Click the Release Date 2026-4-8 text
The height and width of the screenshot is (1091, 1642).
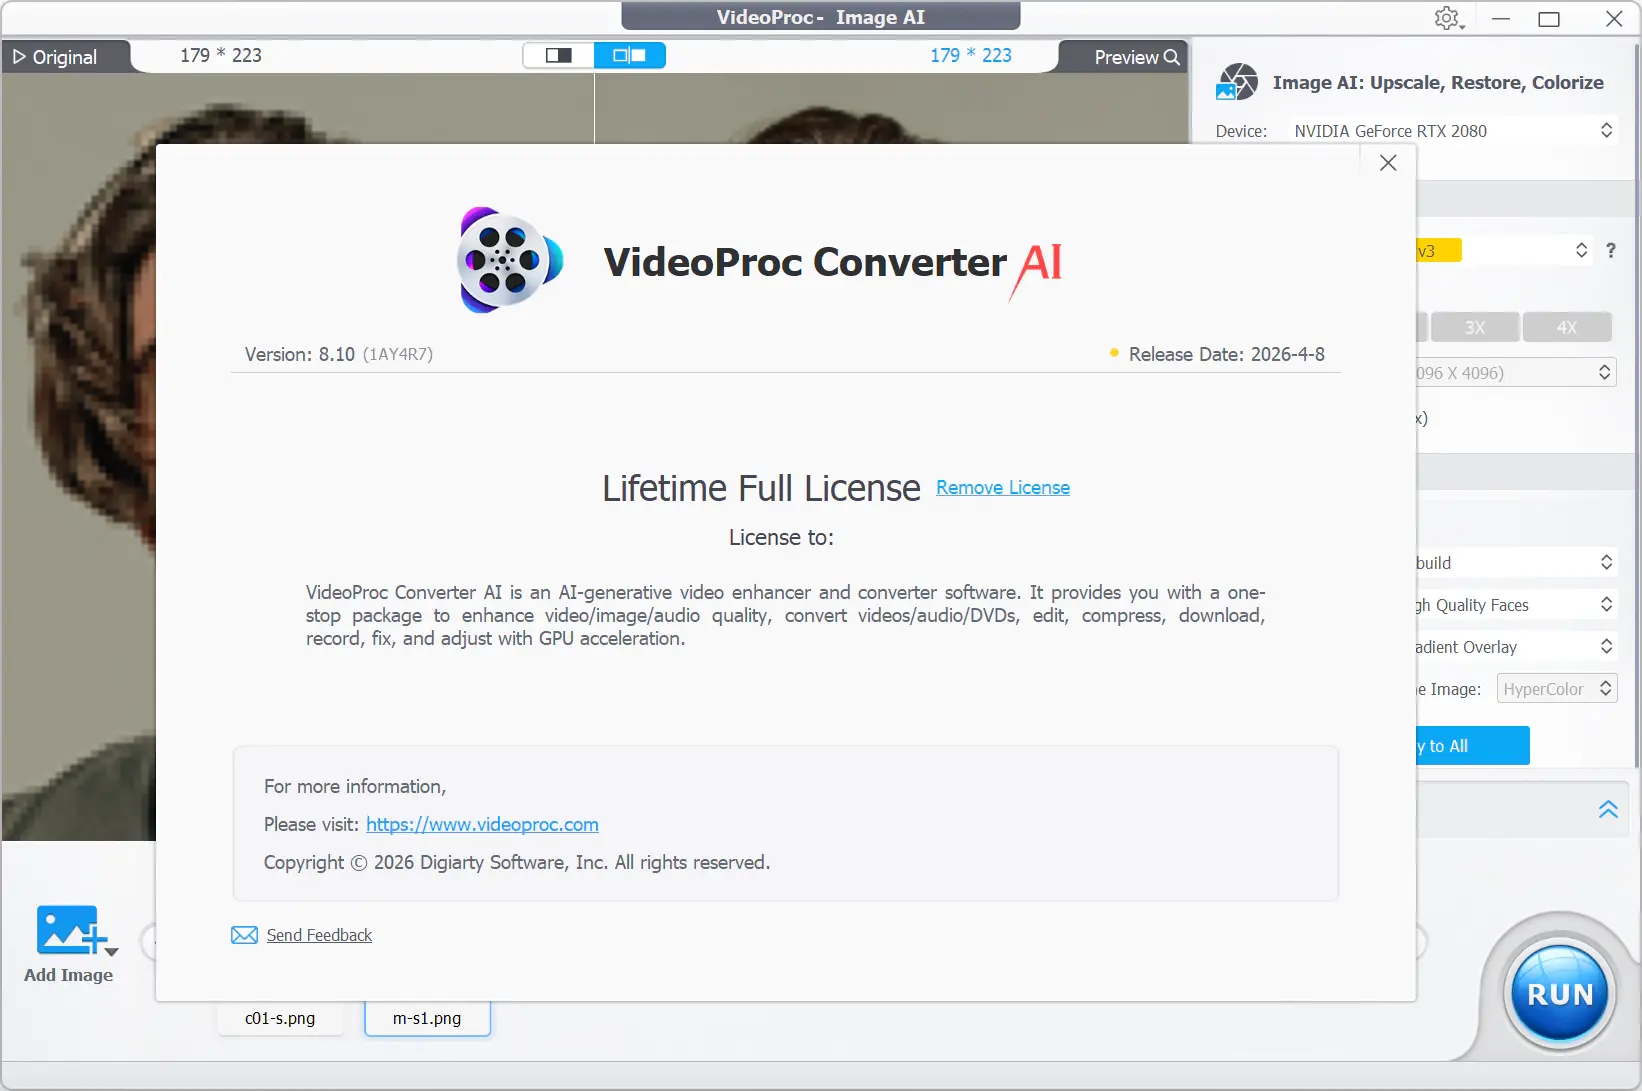point(1227,355)
